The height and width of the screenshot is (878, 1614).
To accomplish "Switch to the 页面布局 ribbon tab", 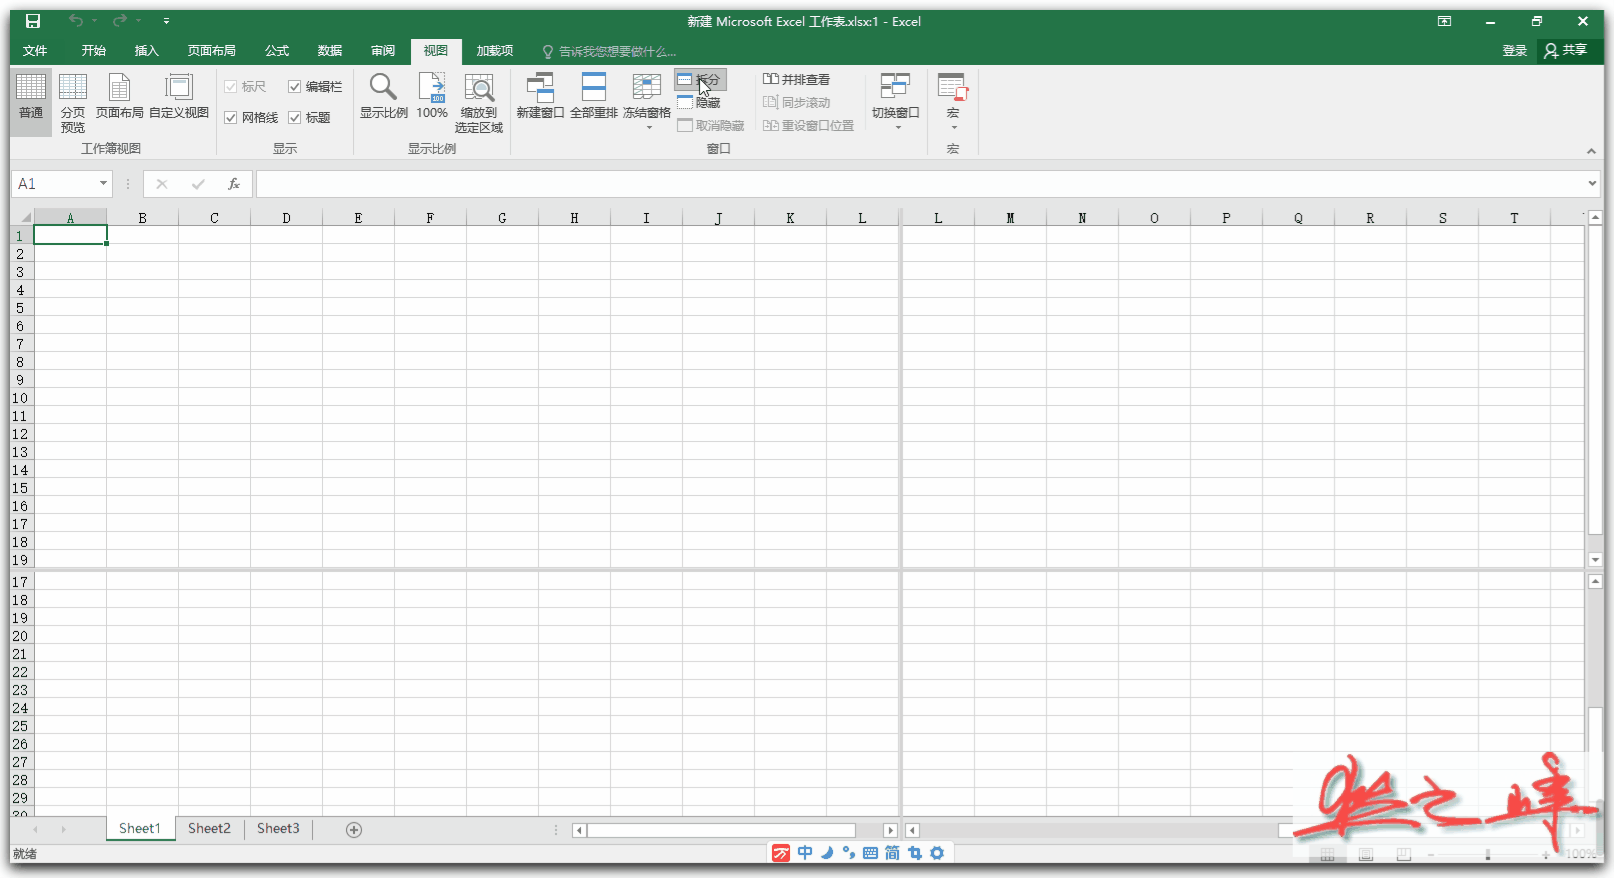I will (x=212, y=51).
